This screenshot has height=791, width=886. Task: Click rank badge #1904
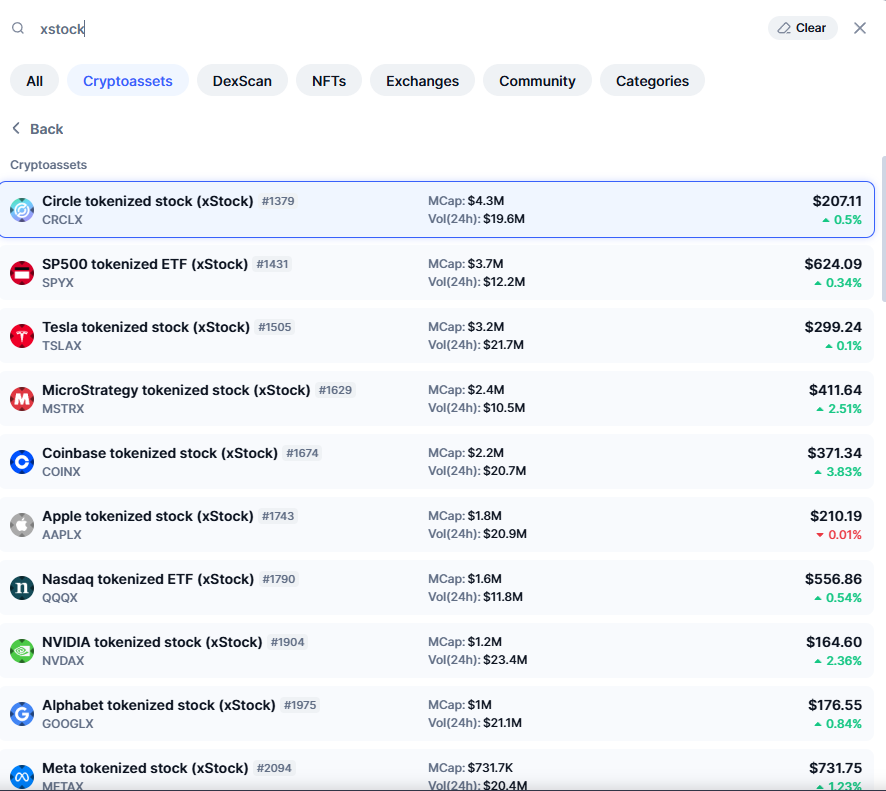click(288, 642)
